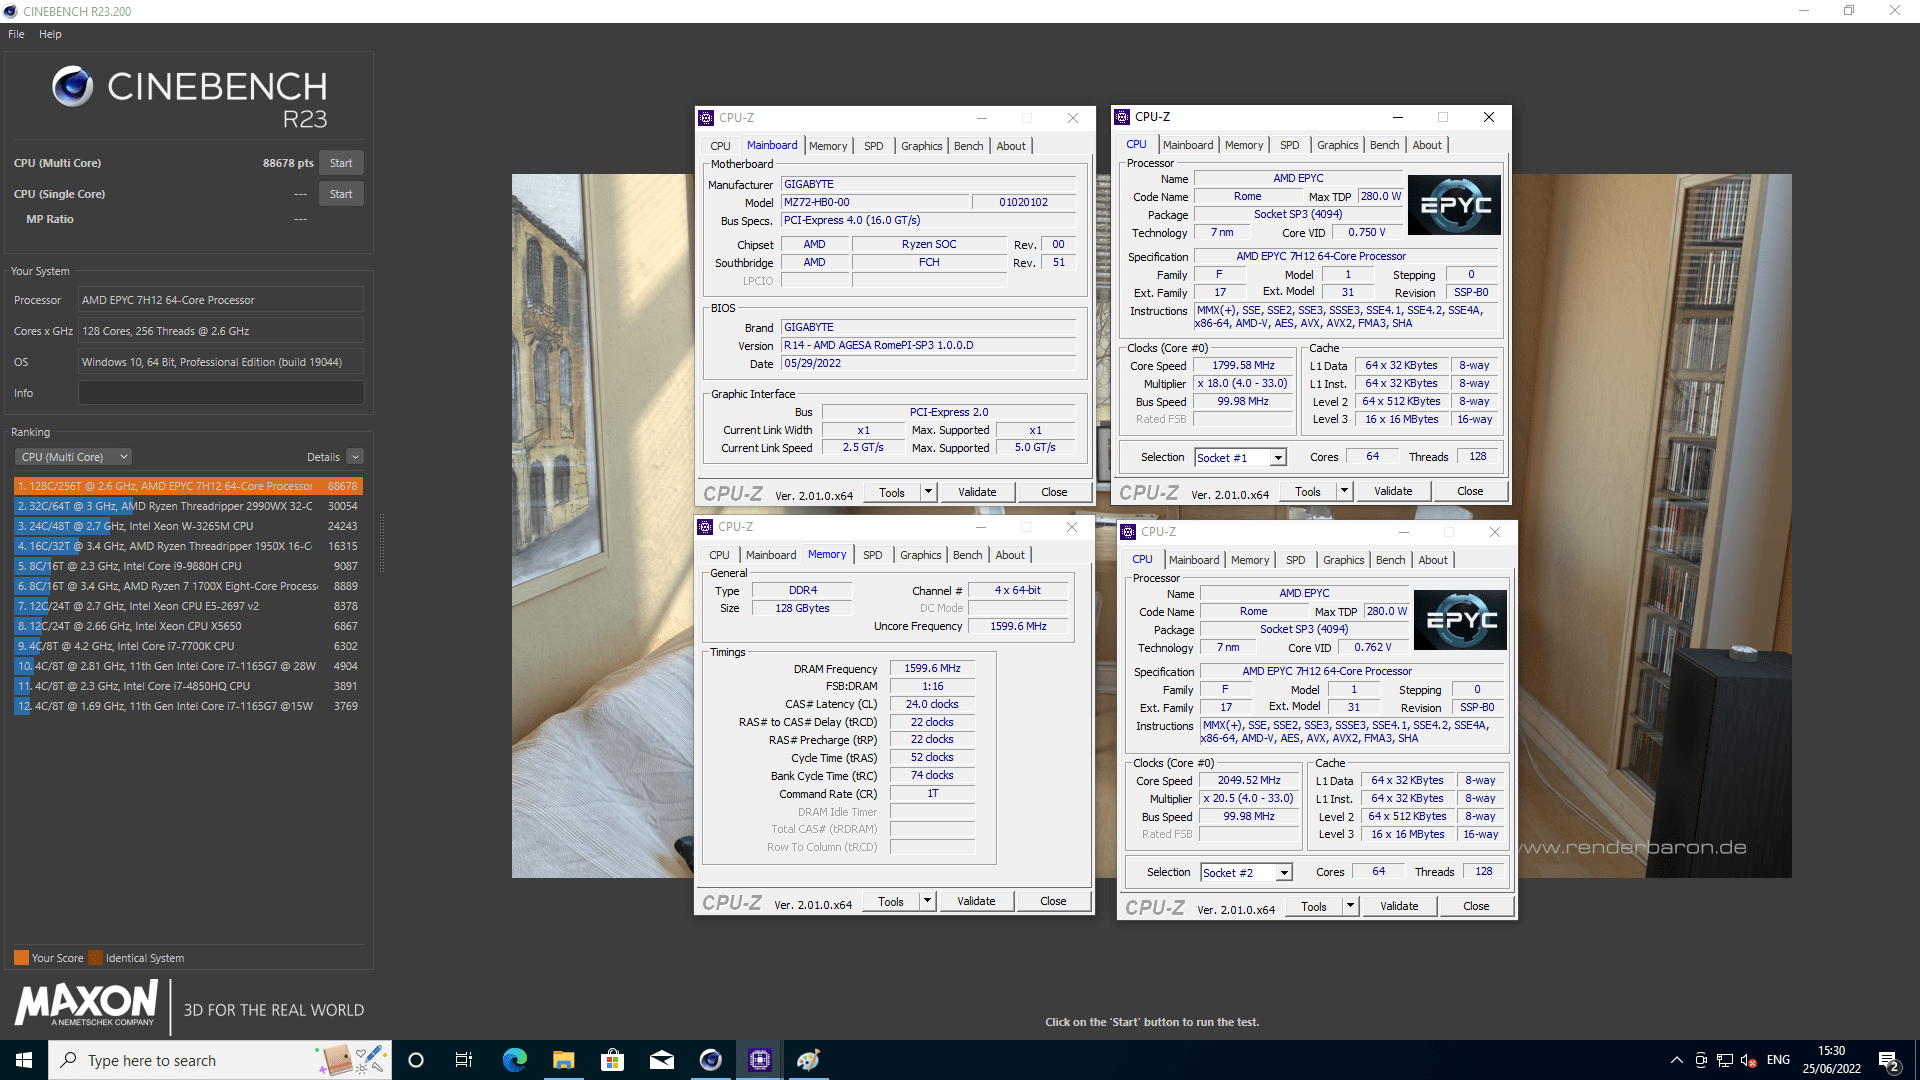Click the DRAM Frequency 1599.6 MHz value
The height and width of the screenshot is (1080, 1920).
(x=932, y=669)
